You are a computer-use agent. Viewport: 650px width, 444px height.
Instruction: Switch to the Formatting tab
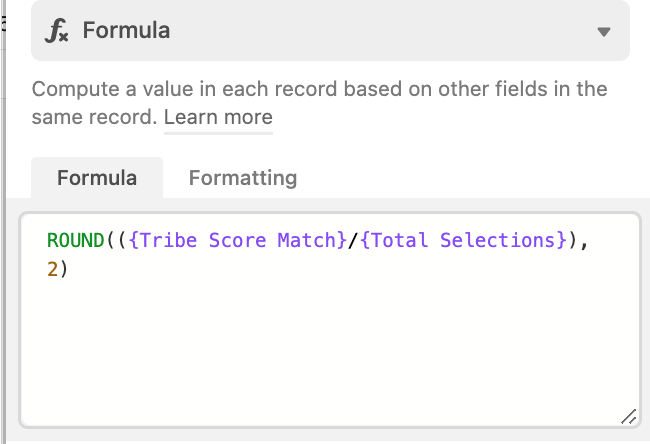(243, 178)
